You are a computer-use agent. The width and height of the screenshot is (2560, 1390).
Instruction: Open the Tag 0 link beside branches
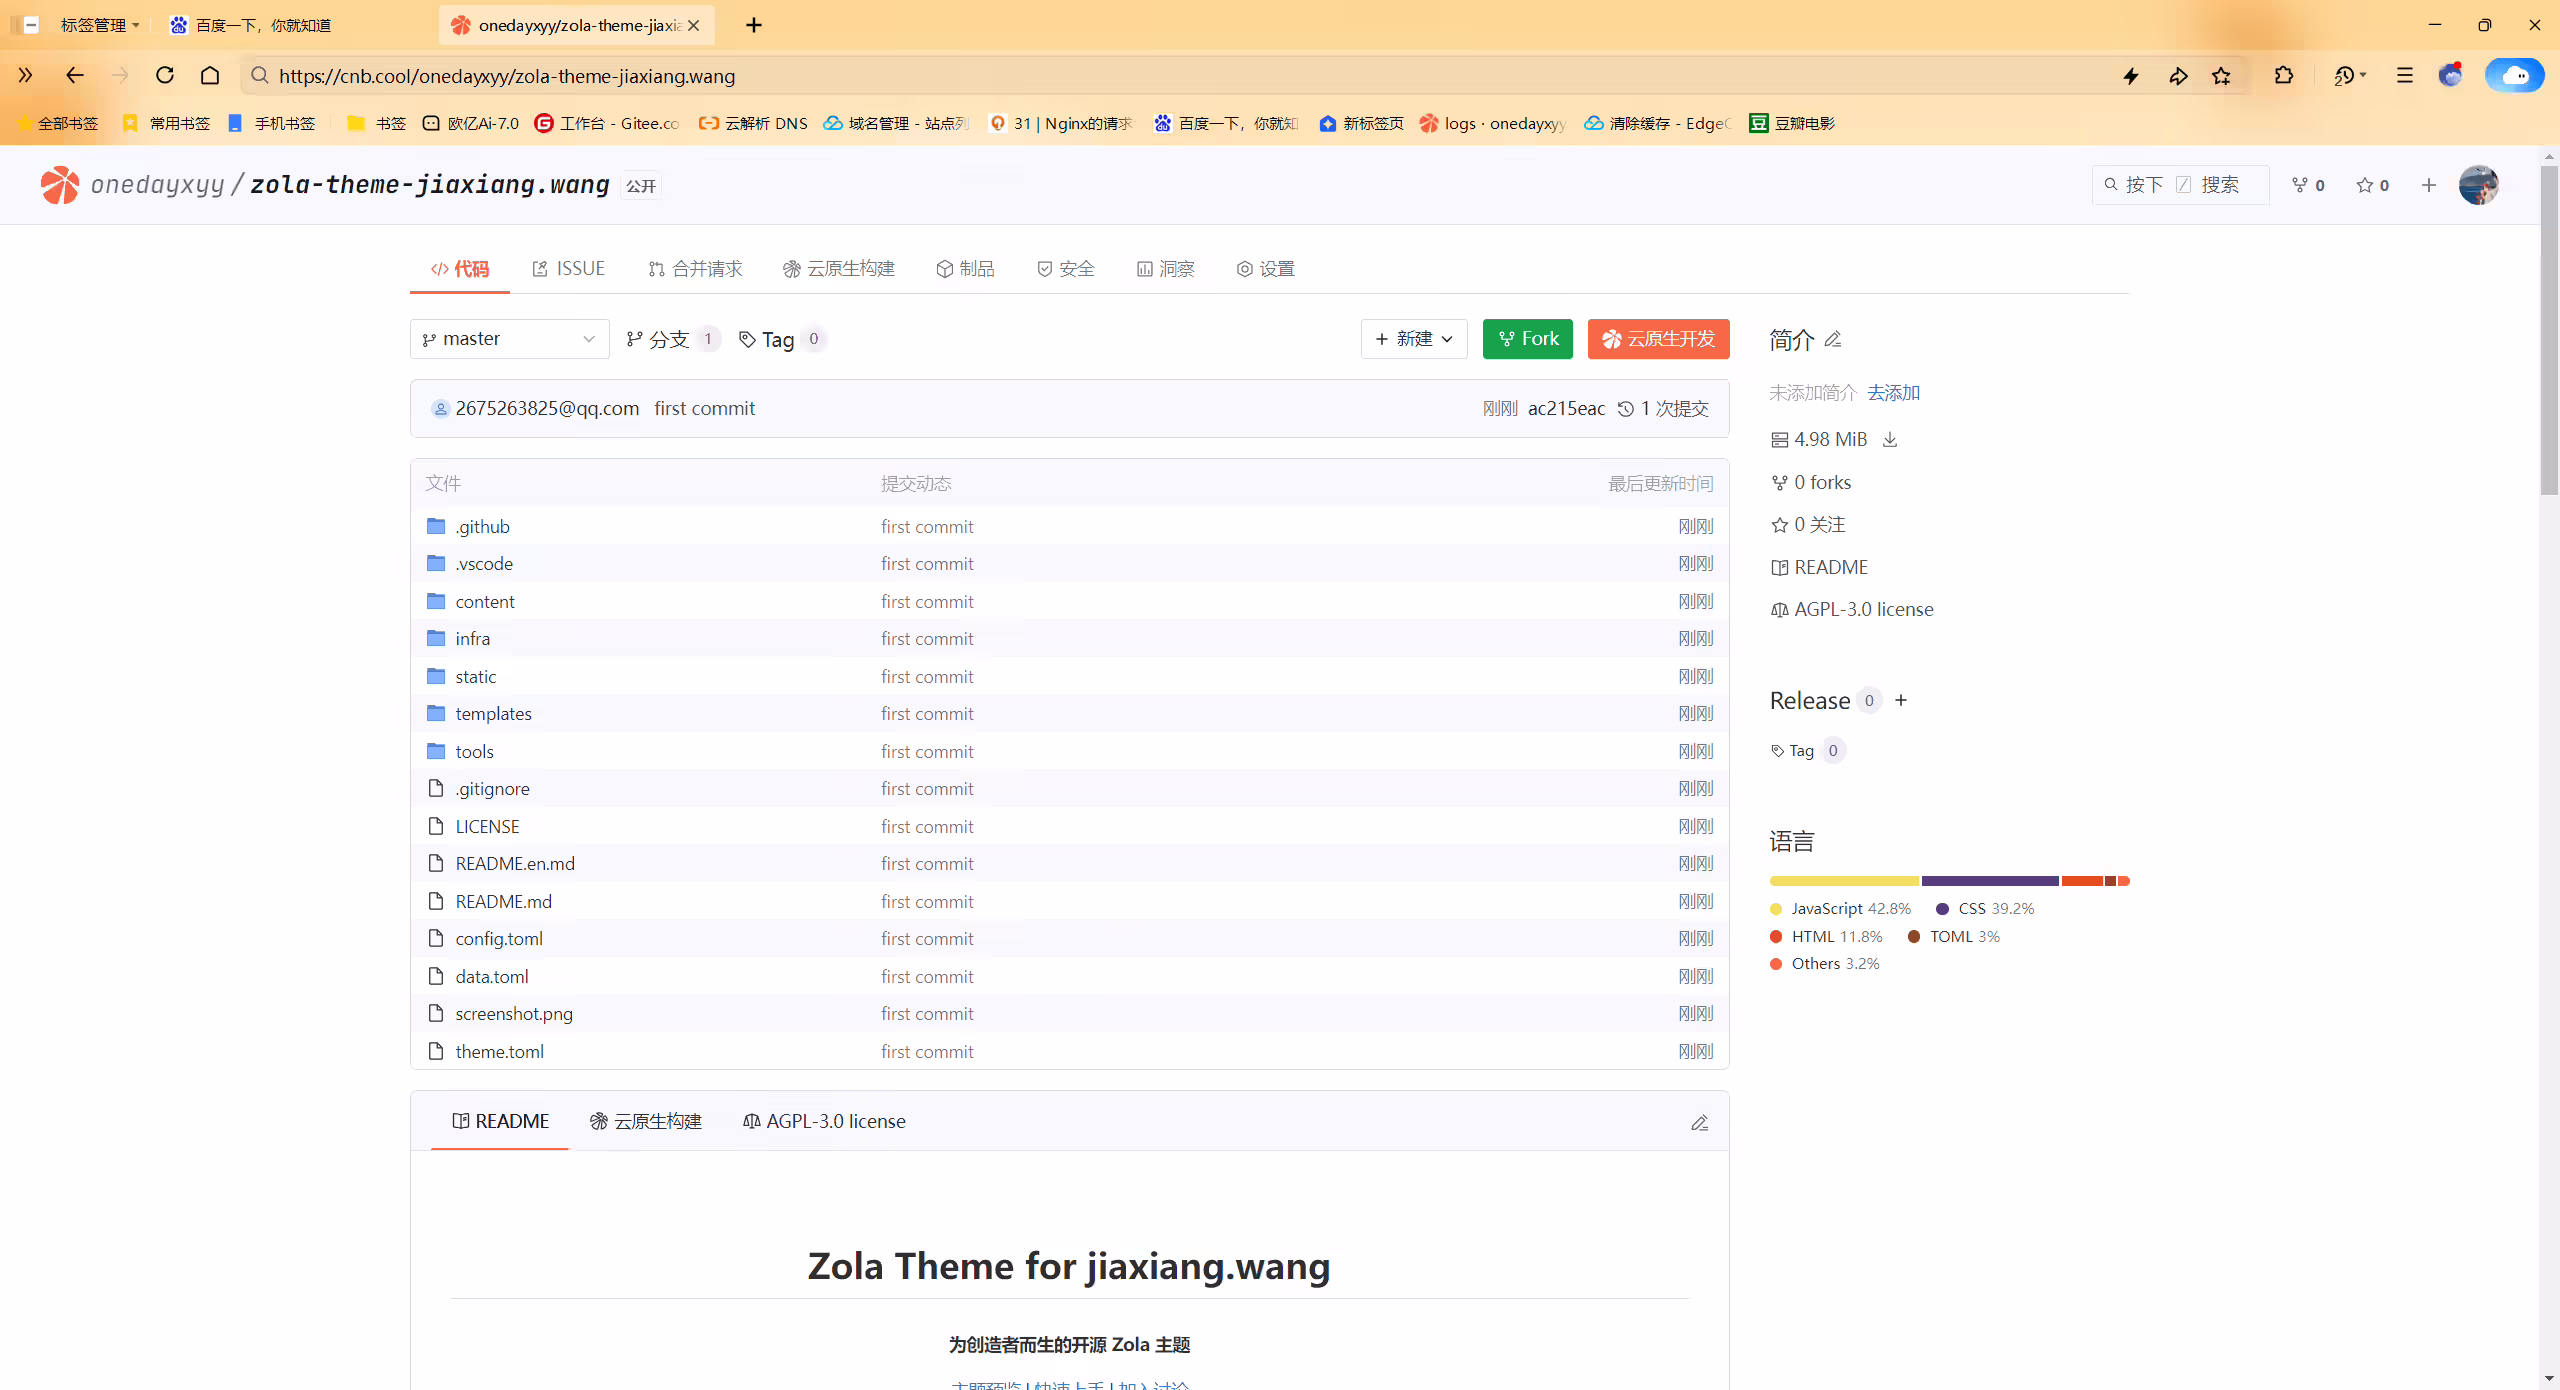pos(782,339)
